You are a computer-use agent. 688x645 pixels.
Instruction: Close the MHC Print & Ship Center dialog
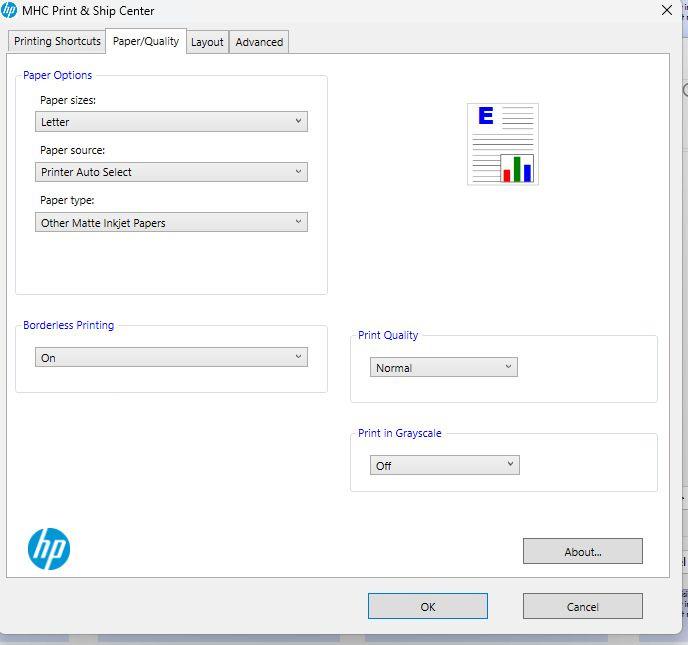click(666, 10)
